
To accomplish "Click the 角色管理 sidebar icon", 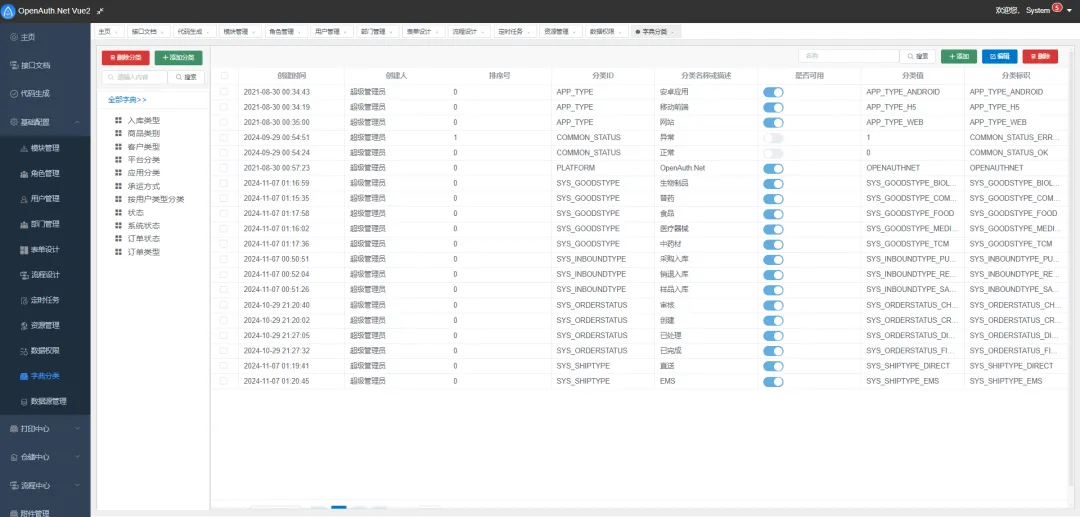I will click(x=24, y=173).
